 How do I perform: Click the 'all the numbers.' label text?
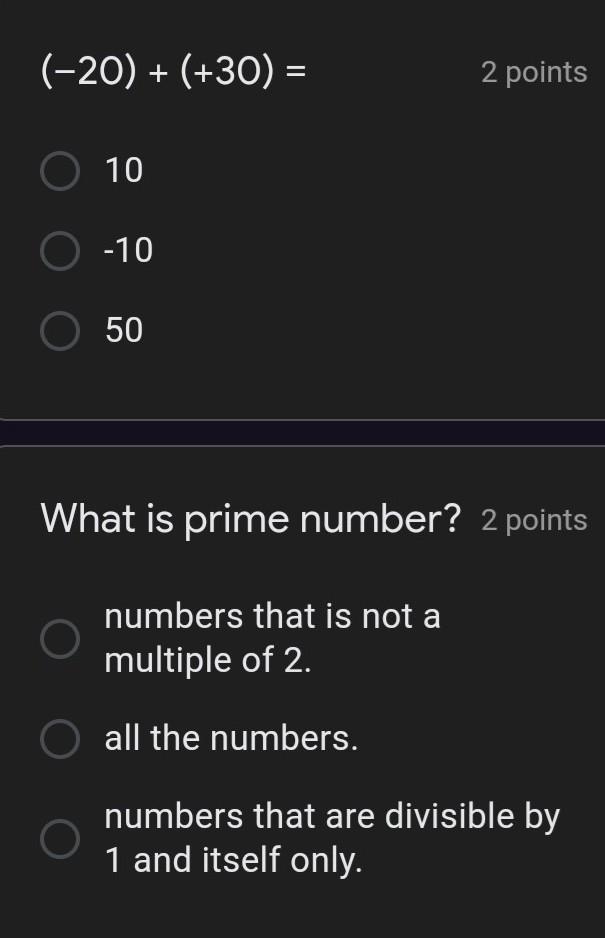point(231,739)
